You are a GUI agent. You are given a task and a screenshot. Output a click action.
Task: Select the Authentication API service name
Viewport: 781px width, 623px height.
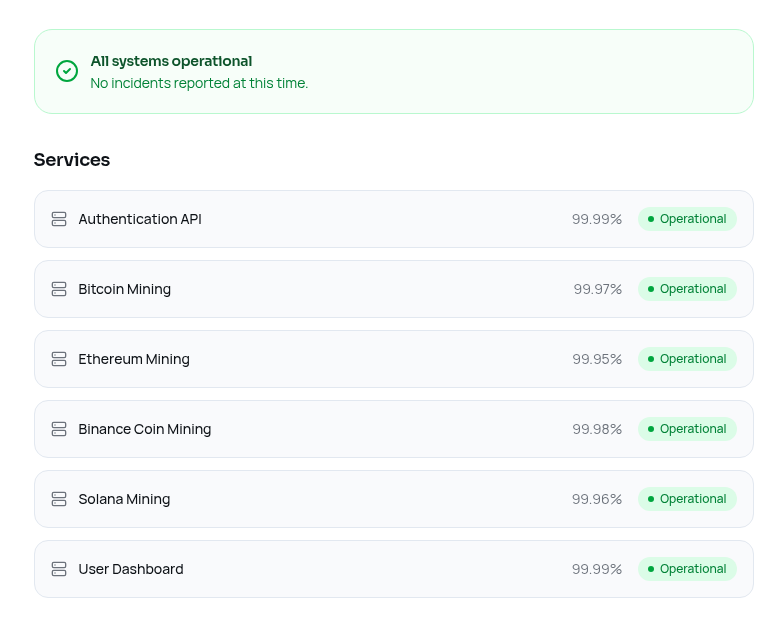(140, 219)
